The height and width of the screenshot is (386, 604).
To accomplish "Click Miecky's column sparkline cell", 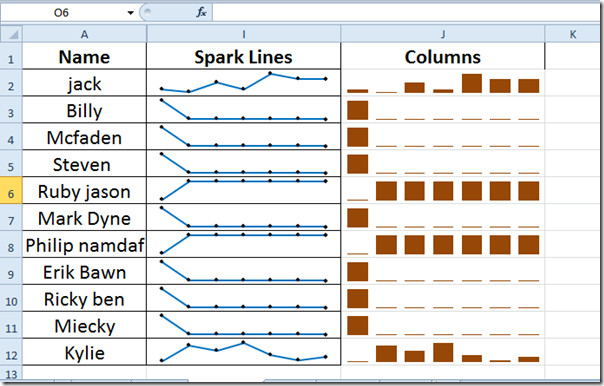I will (x=443, y=326).
